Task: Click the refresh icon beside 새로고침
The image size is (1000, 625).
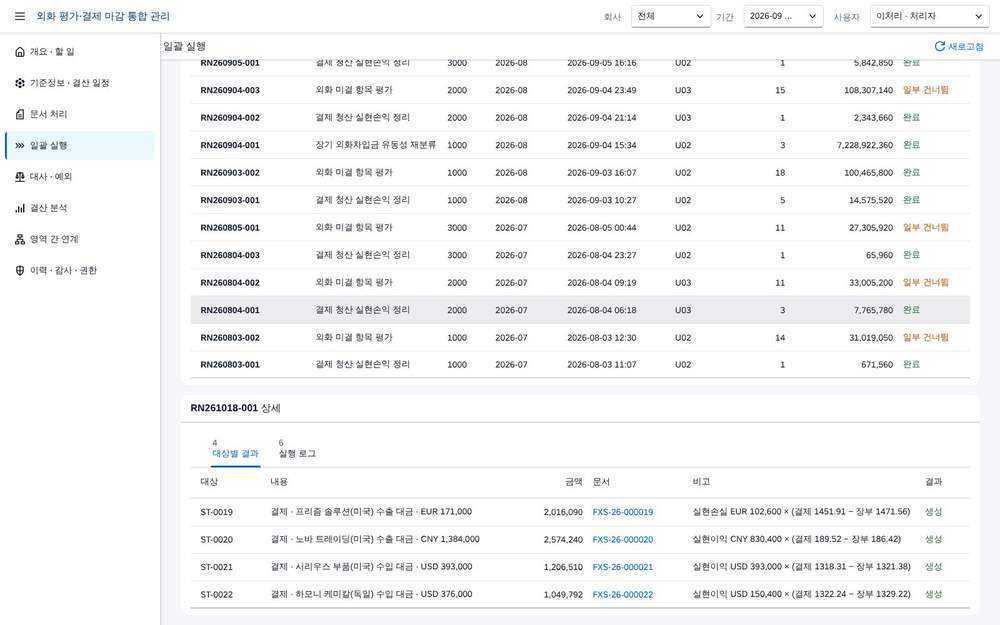Action: (x=939, y=46)
